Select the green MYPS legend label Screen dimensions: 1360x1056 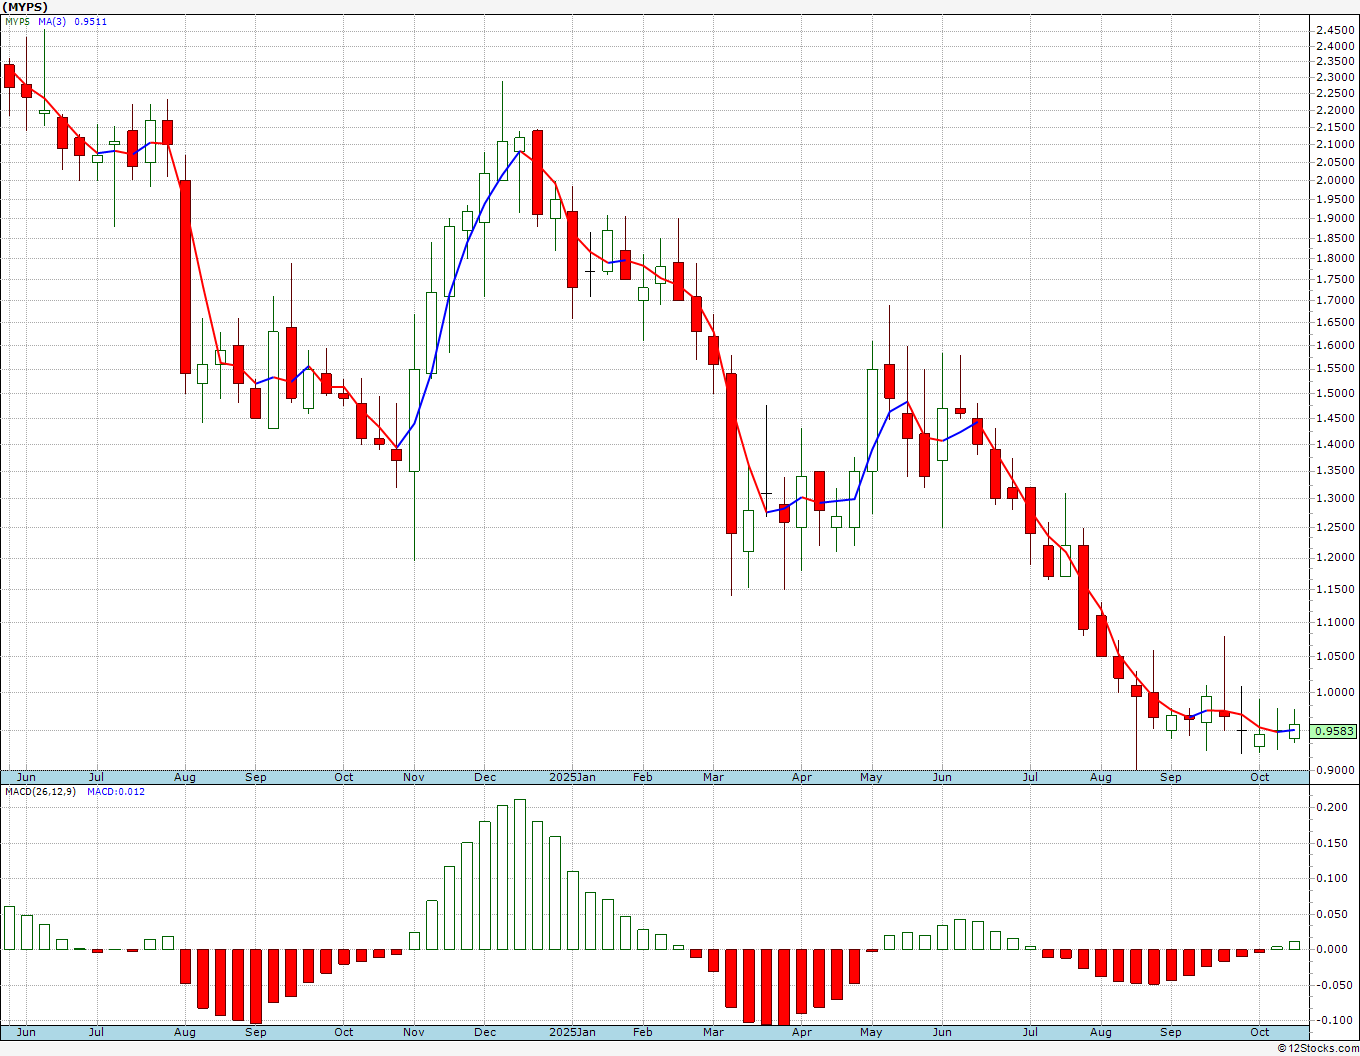(18, 22)
